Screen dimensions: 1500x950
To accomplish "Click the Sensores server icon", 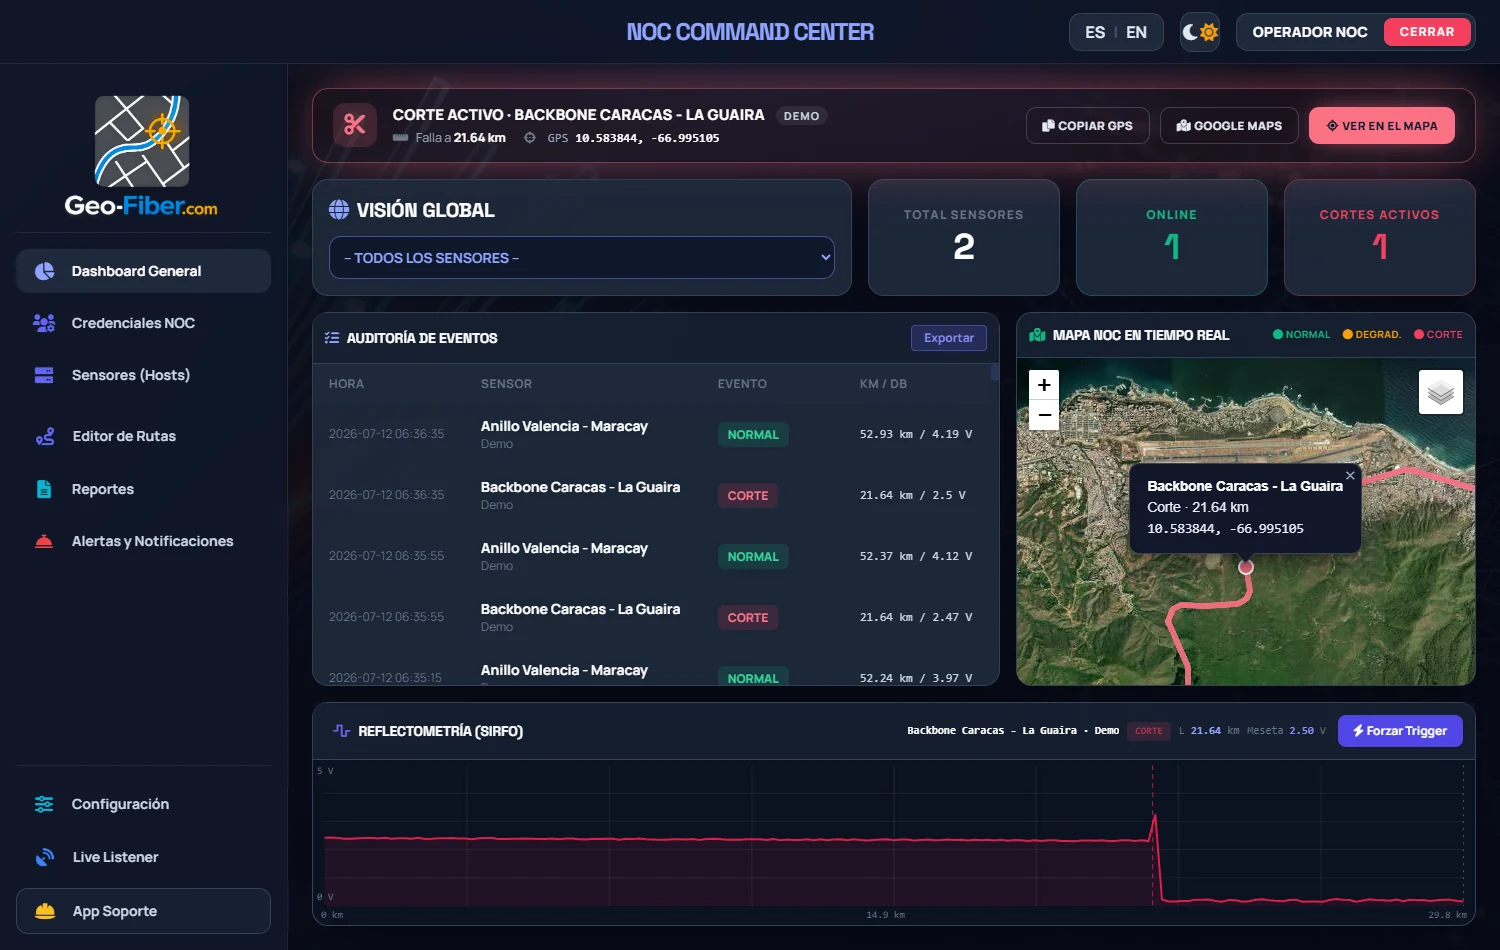I will (x=44, y=375).
